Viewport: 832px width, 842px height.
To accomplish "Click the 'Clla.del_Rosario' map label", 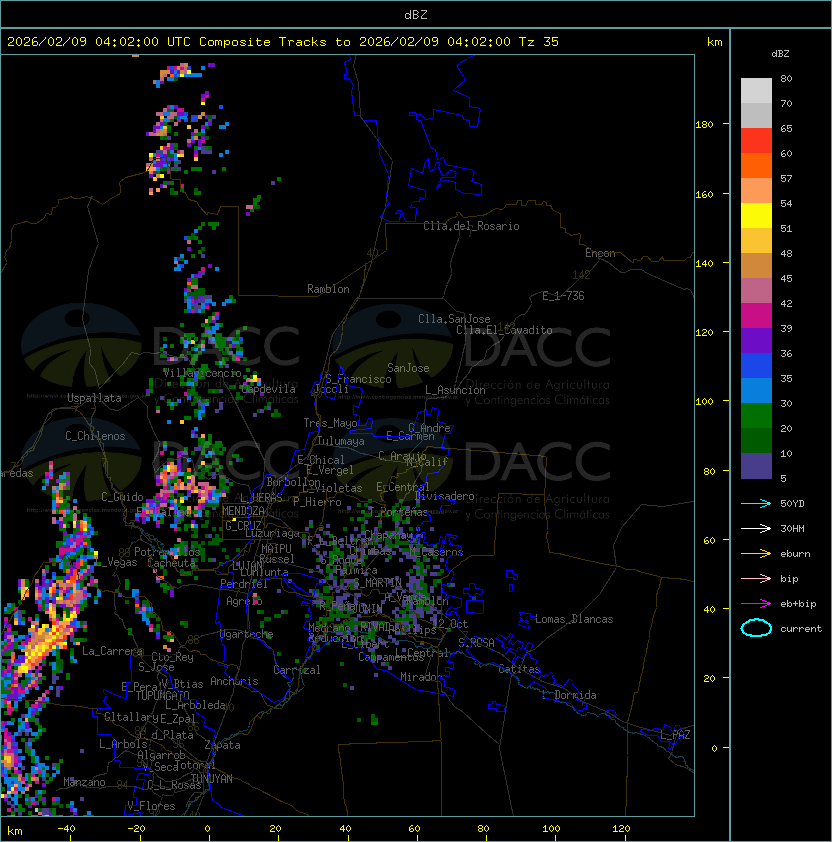I will [471, 226].
